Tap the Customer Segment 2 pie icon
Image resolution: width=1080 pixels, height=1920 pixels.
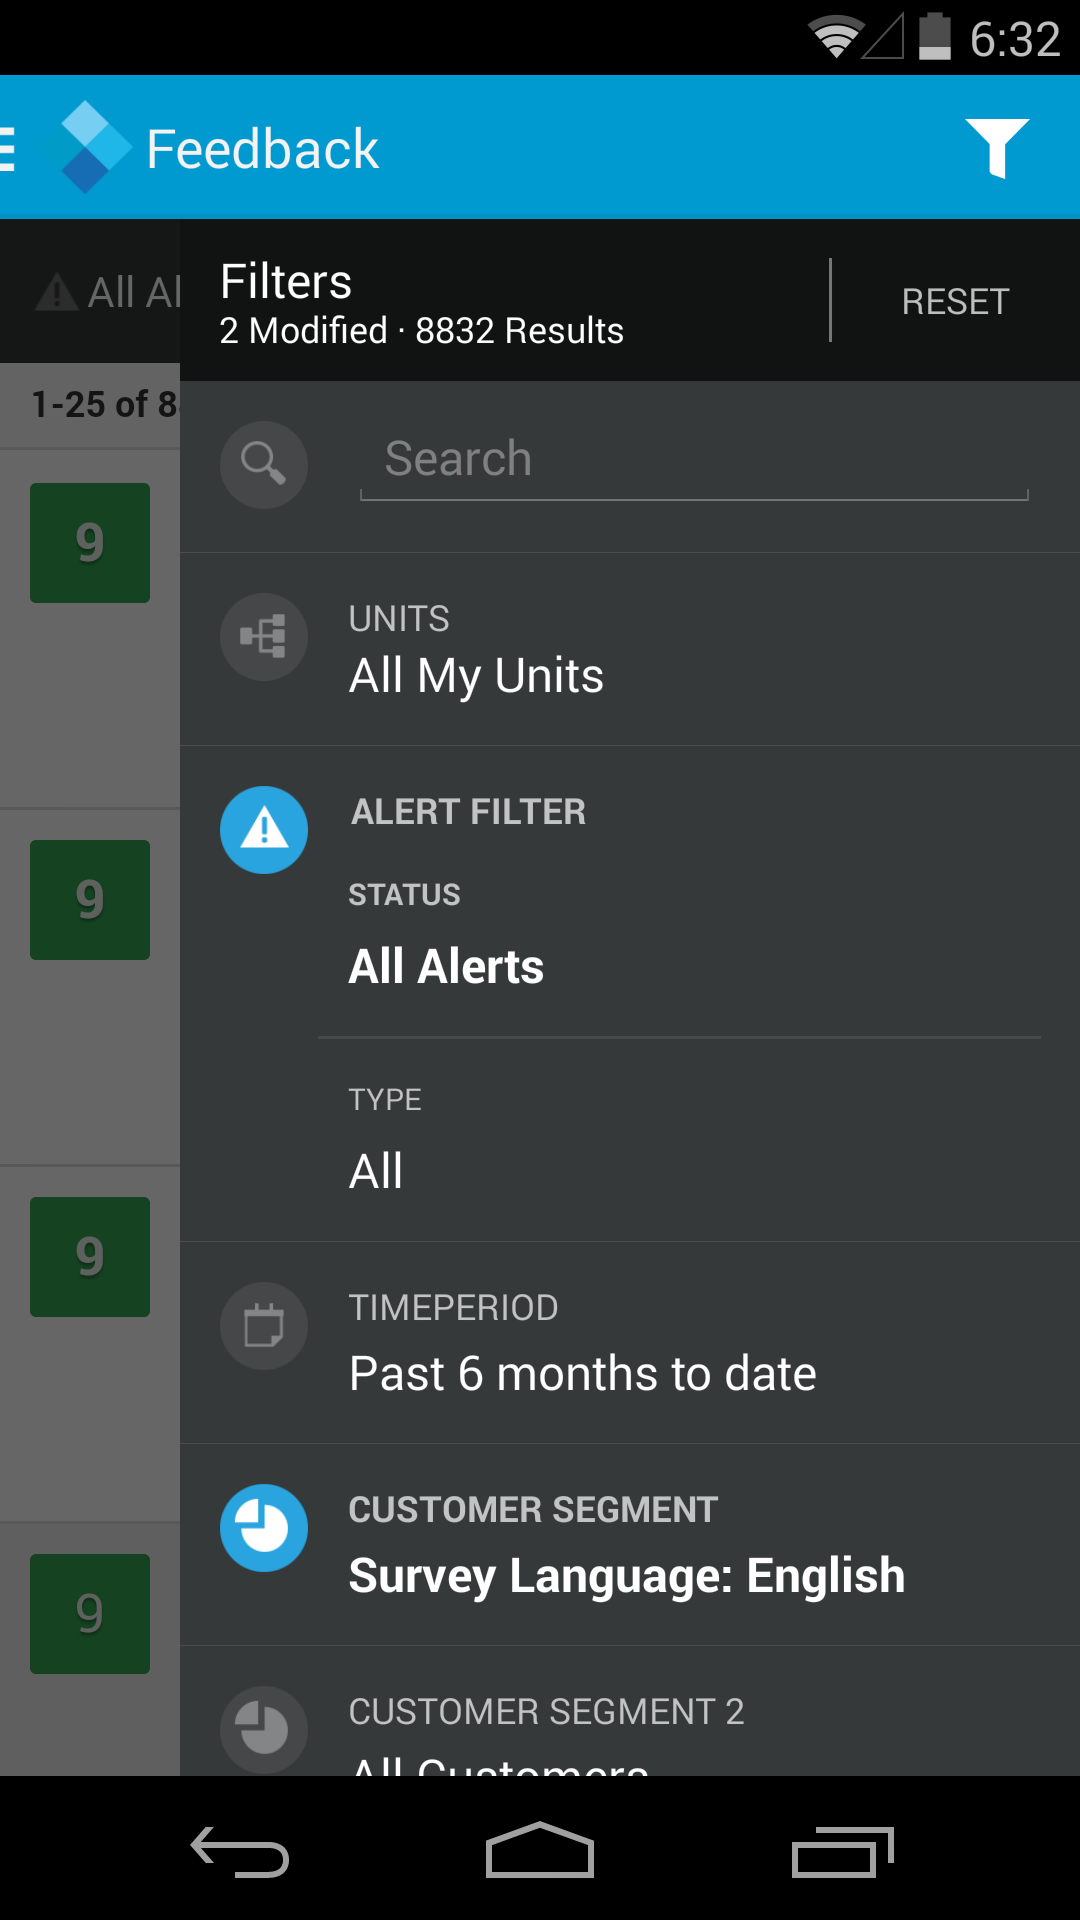[x=264, y=1728]
